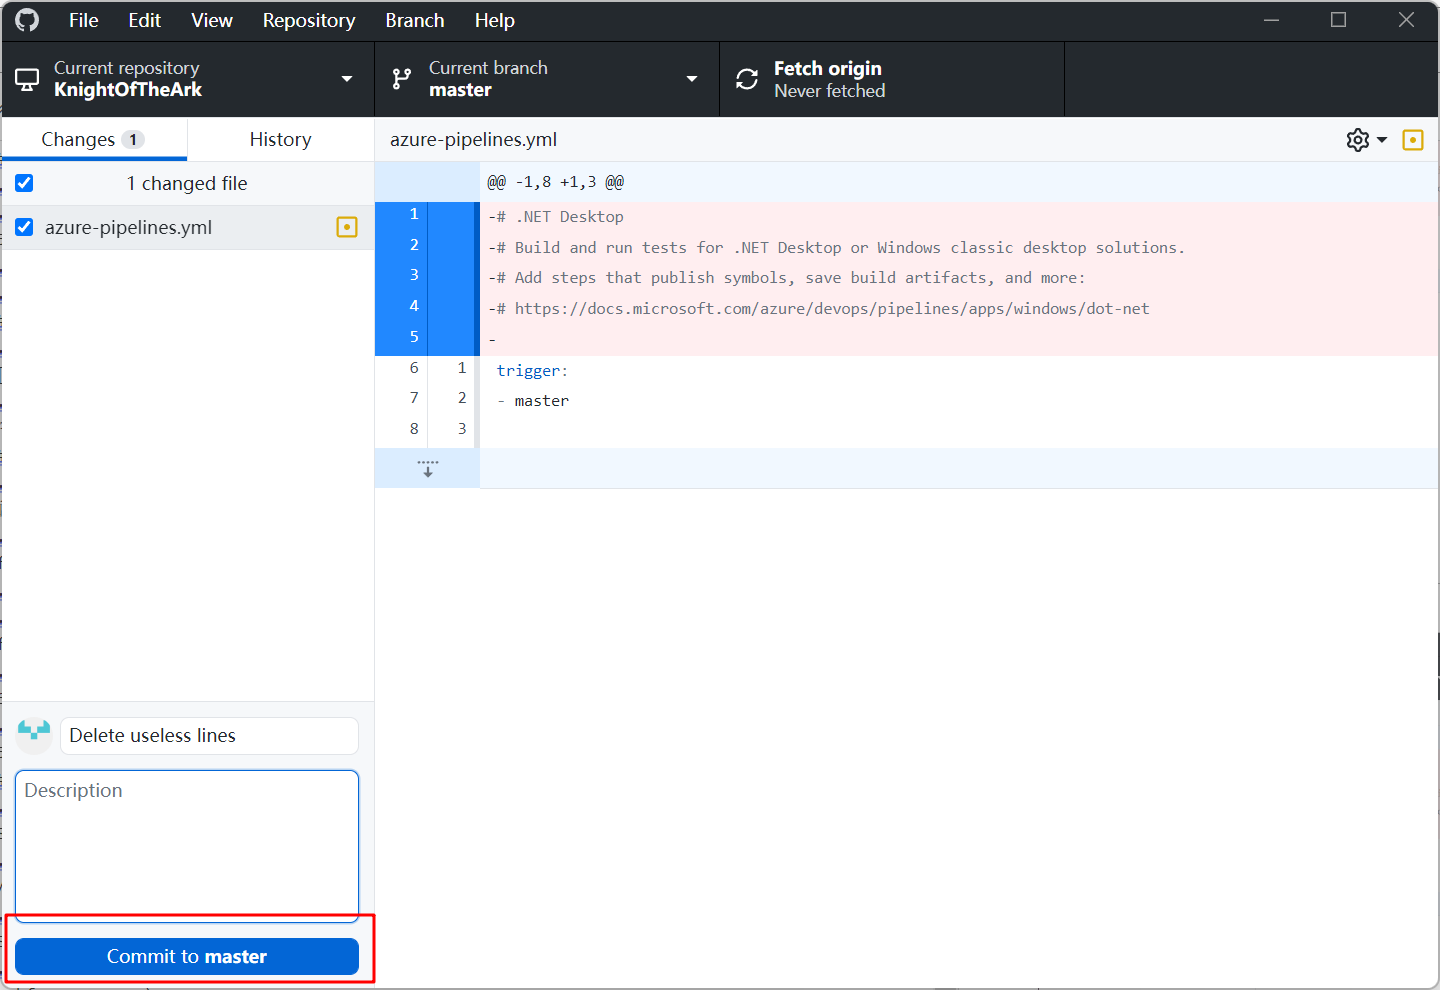The image size is (1440, 990).
Task: Click the commit author avatar icon
Action: click(34, 735)
